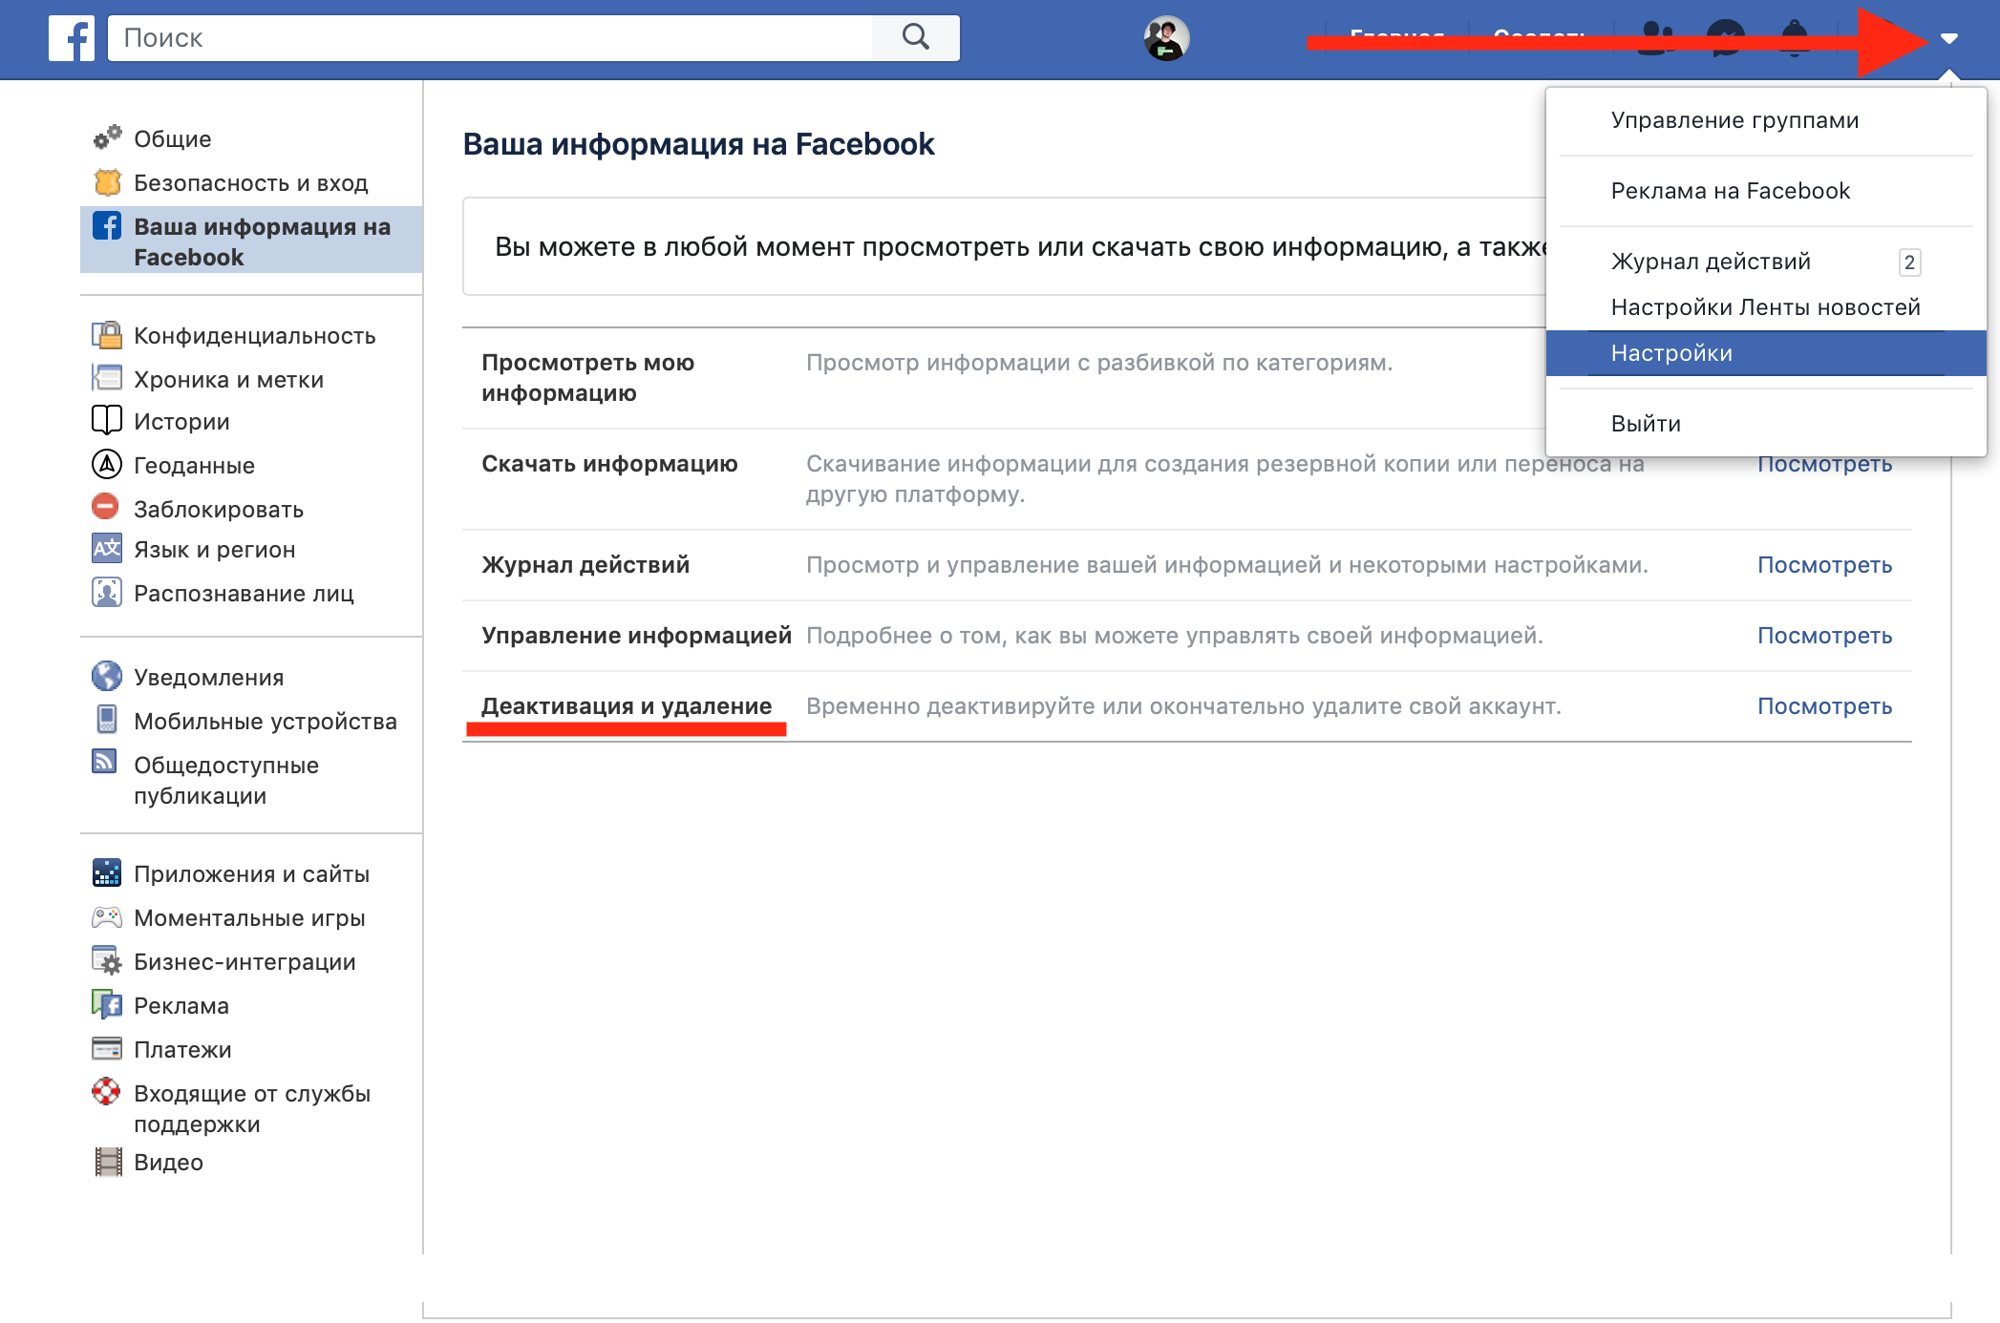Click the badge 2 next to Журнал действий
The image size is (2000, 1323).
click(1909, 262)
